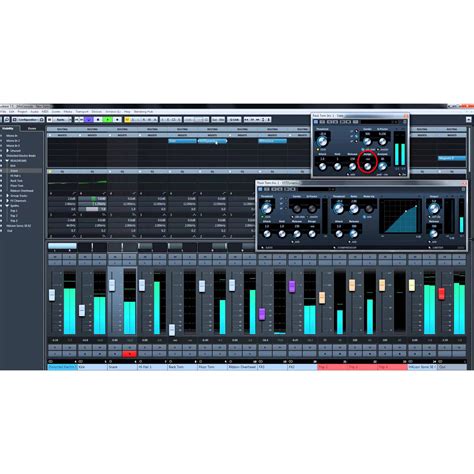The image size is (474, 474).
Task: Click the red Out channel fader handle
Action: (442, 294)
